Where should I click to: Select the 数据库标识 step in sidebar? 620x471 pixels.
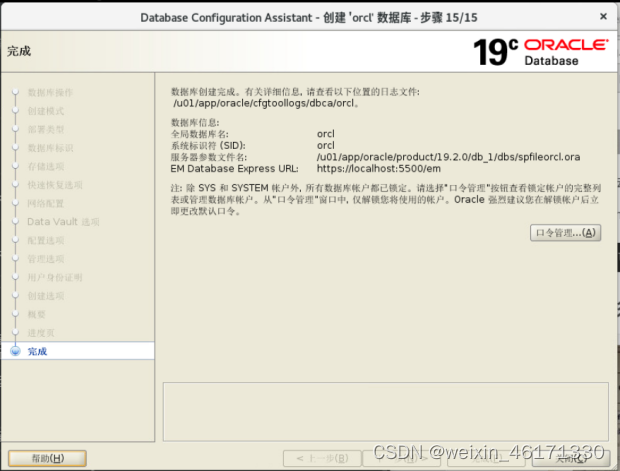tap(50, 148)
